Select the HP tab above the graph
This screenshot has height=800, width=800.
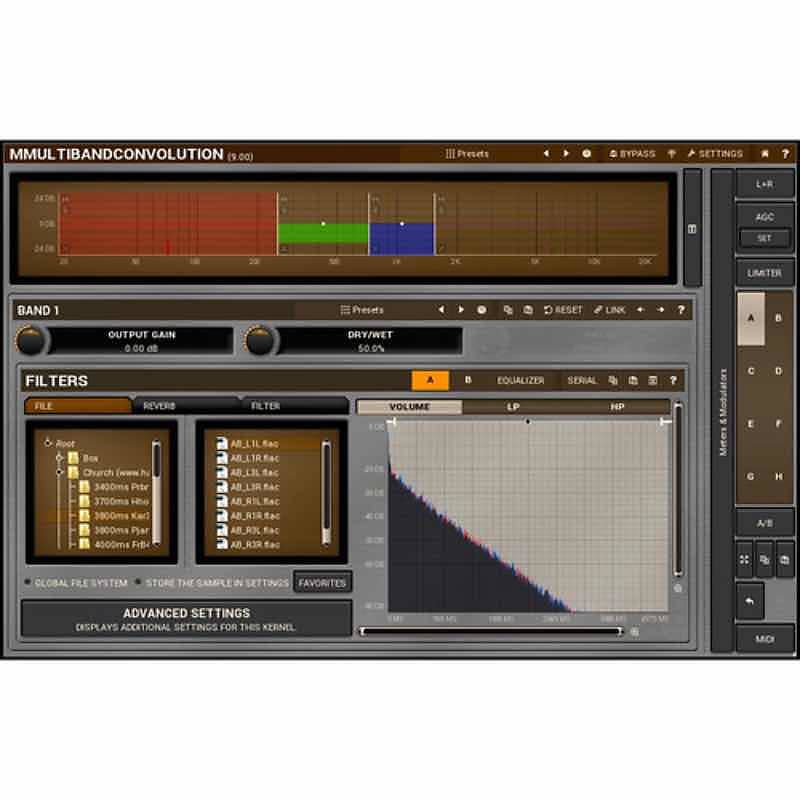point(617,407)
